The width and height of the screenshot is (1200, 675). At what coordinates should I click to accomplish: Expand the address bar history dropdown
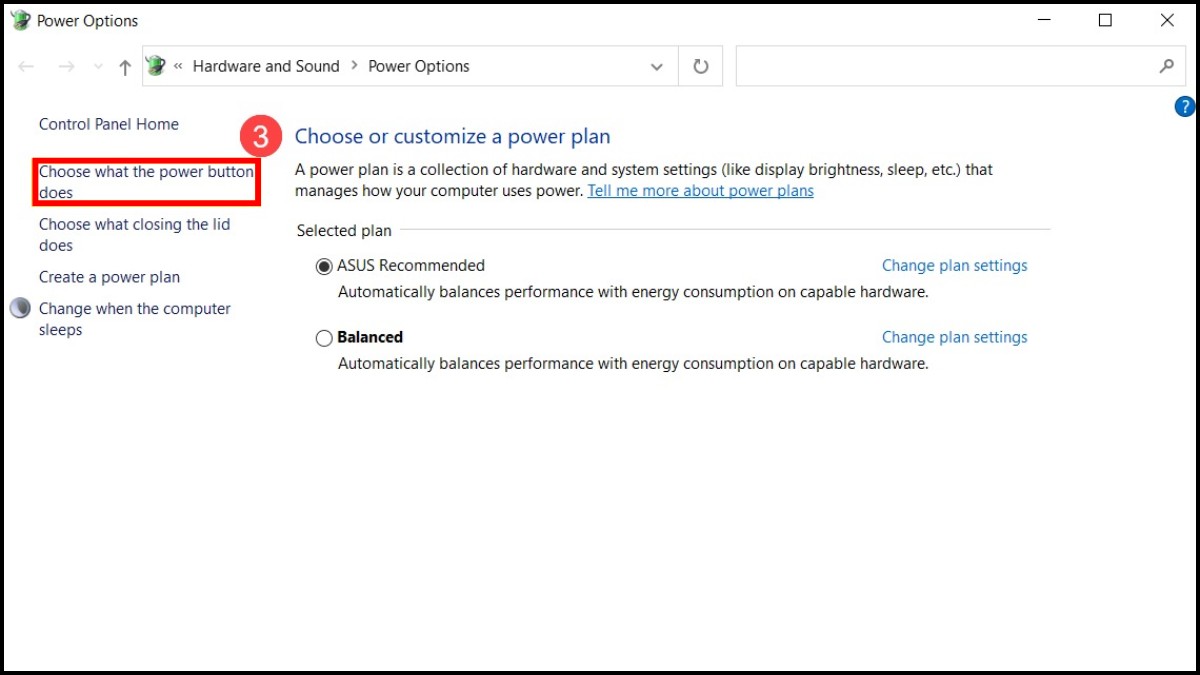pyautogui.click(x=657, y=67)
